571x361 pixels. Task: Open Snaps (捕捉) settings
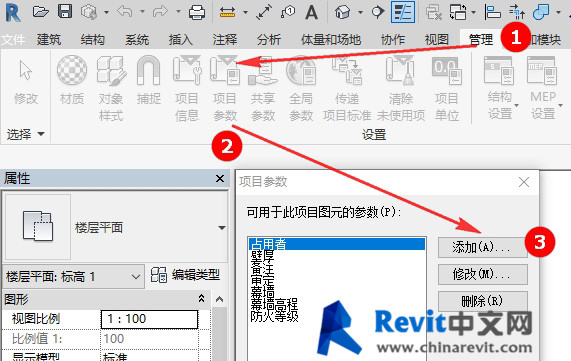148,80
